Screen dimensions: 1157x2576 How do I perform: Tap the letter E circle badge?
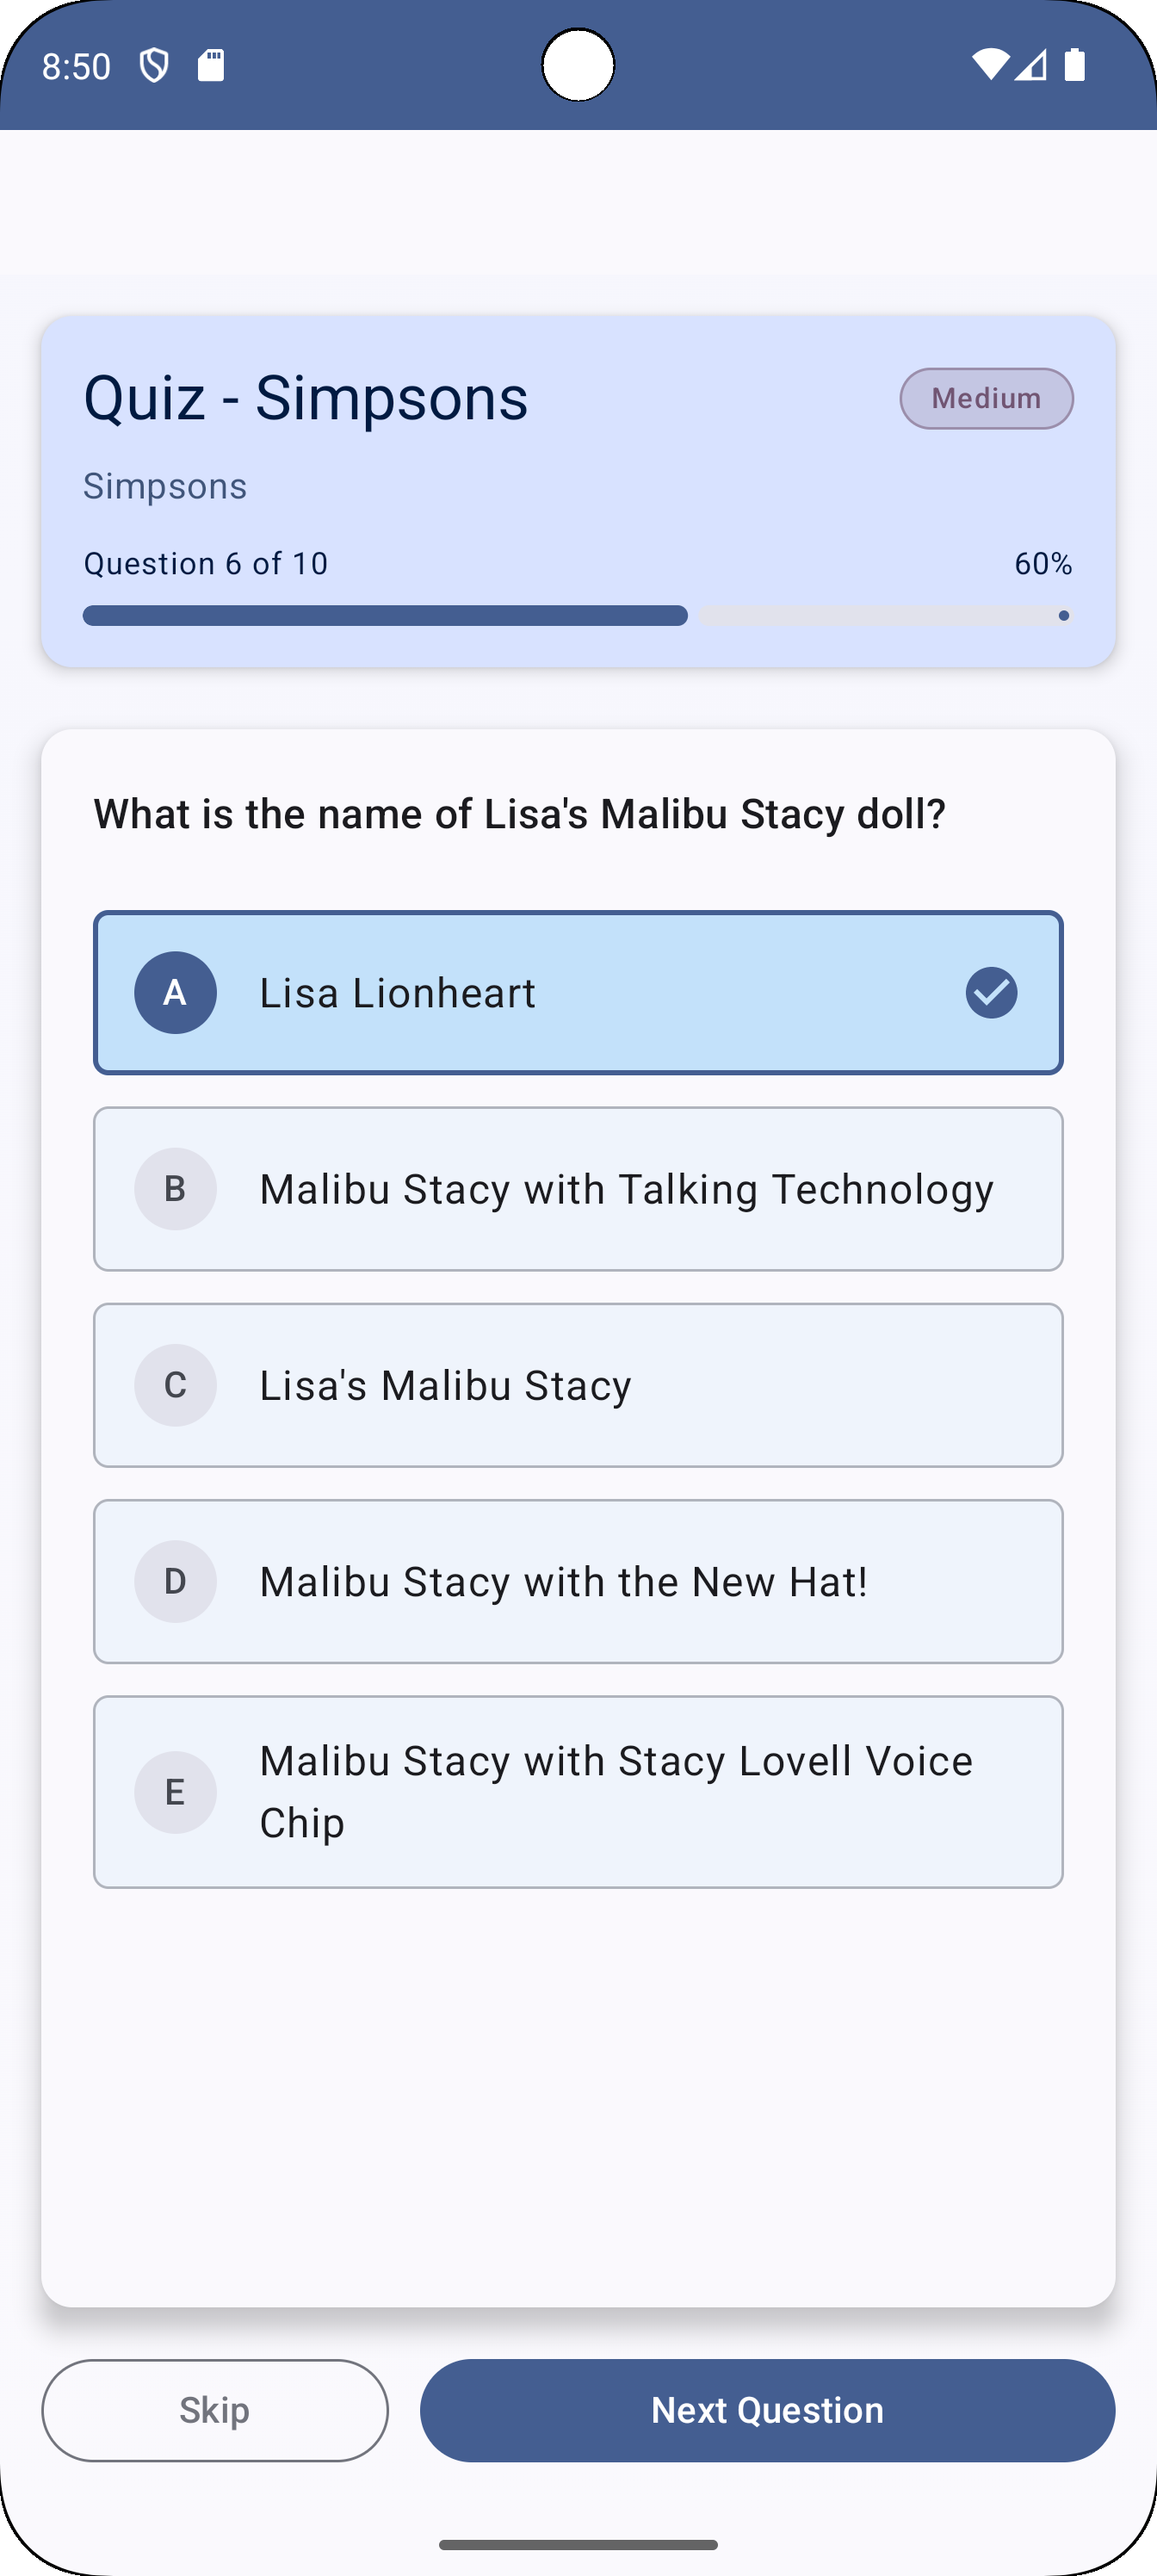[x=175, y=1791]
